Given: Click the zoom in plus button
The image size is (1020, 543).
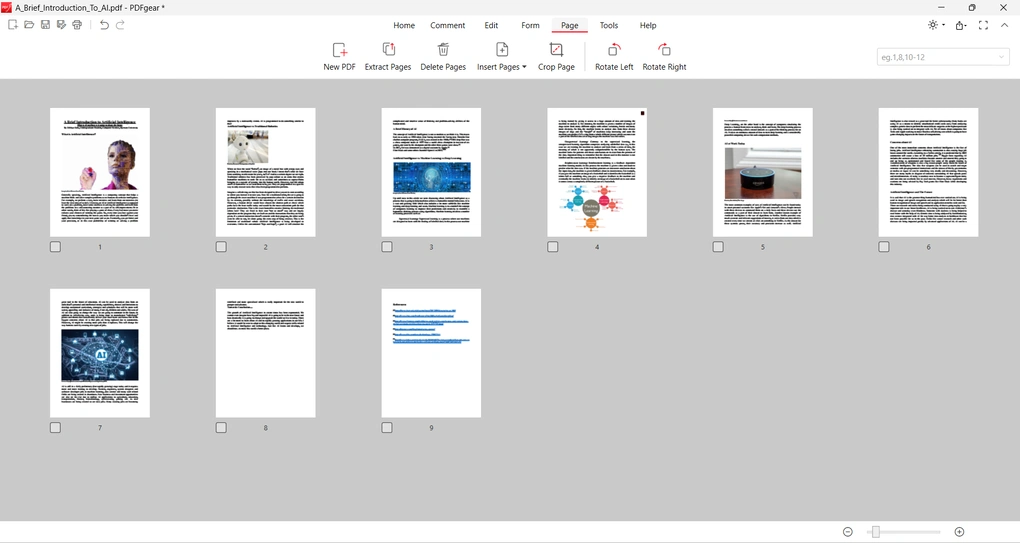Looking at the screenshot, I should pyautogui.click(x=959, y=532).
